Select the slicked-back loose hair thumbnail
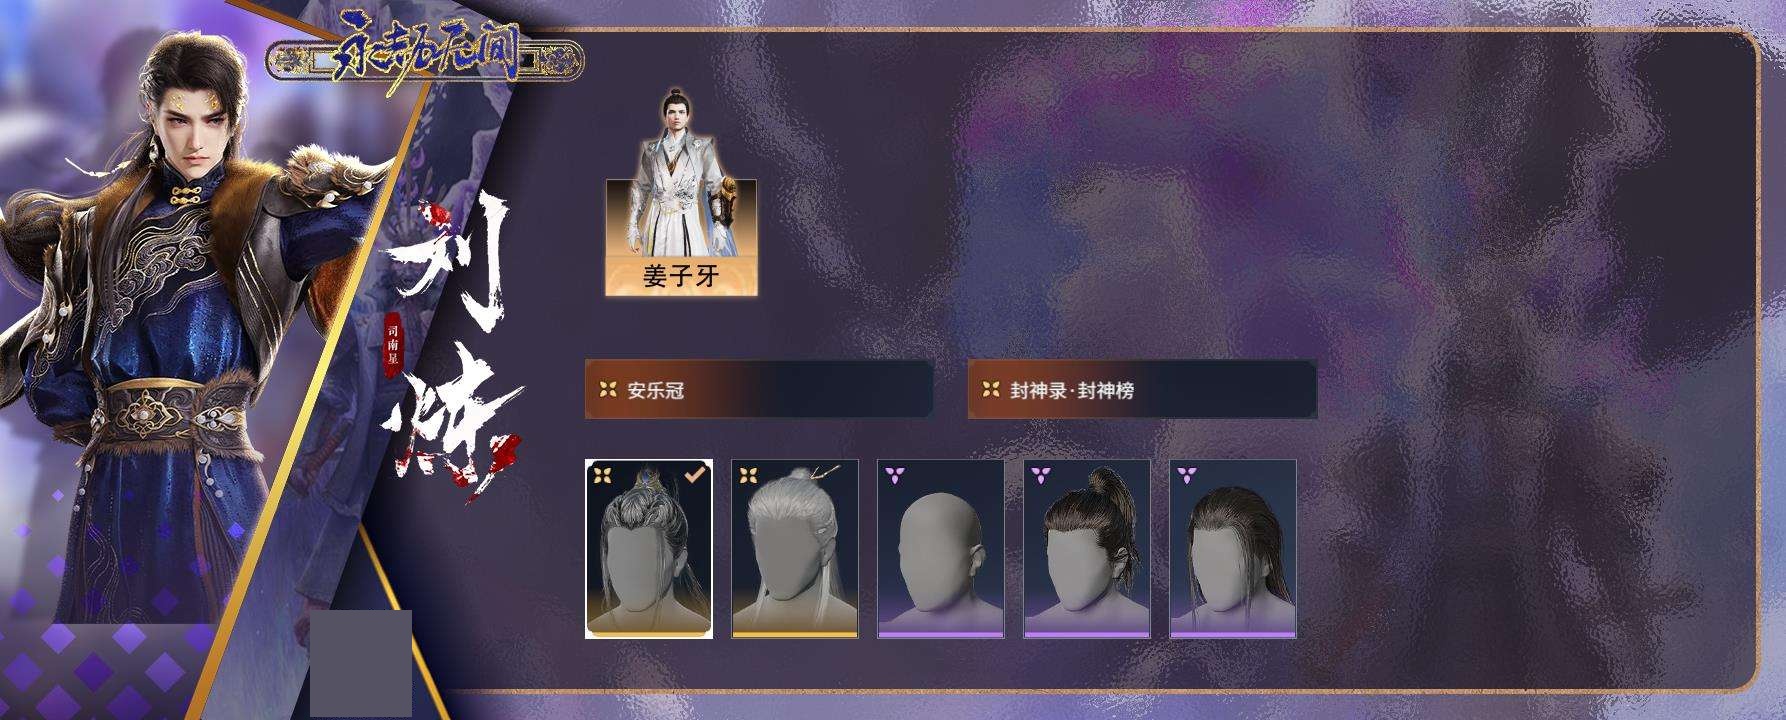 (1233, 549)
